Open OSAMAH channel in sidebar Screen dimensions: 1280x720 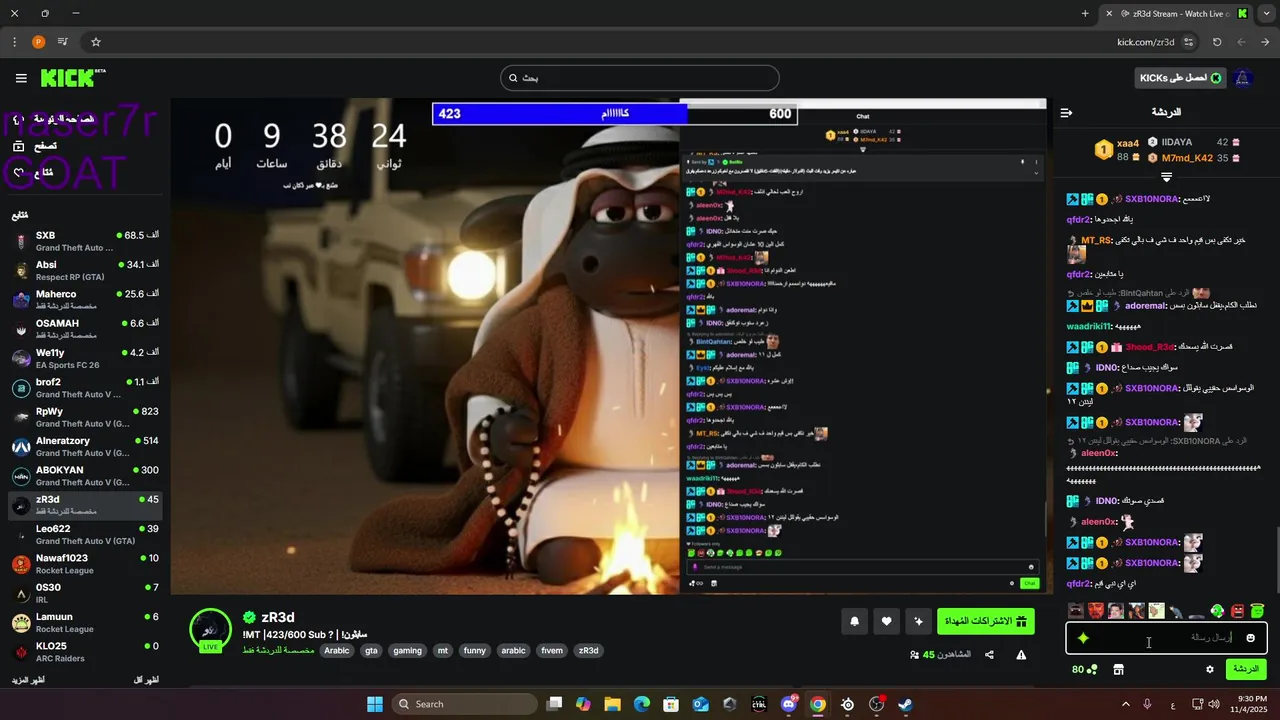84,329
